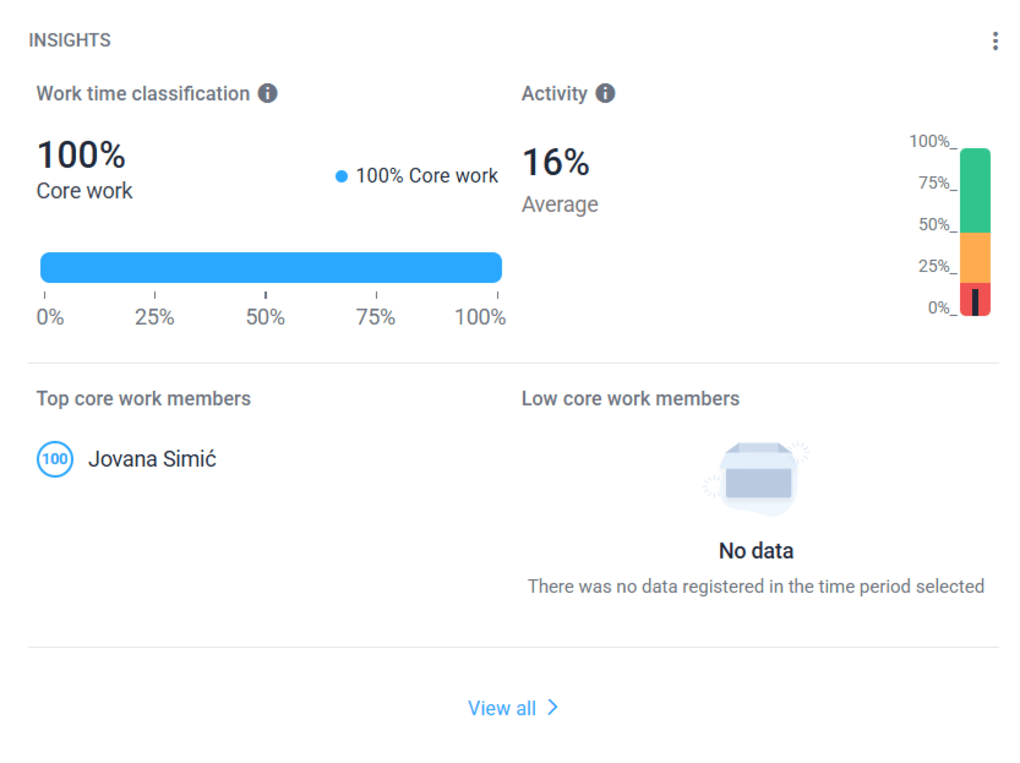Click Jovana Simić's score badge avatar
The height and width of the screenshot is (763, 1020).
(x=55, y=459)
